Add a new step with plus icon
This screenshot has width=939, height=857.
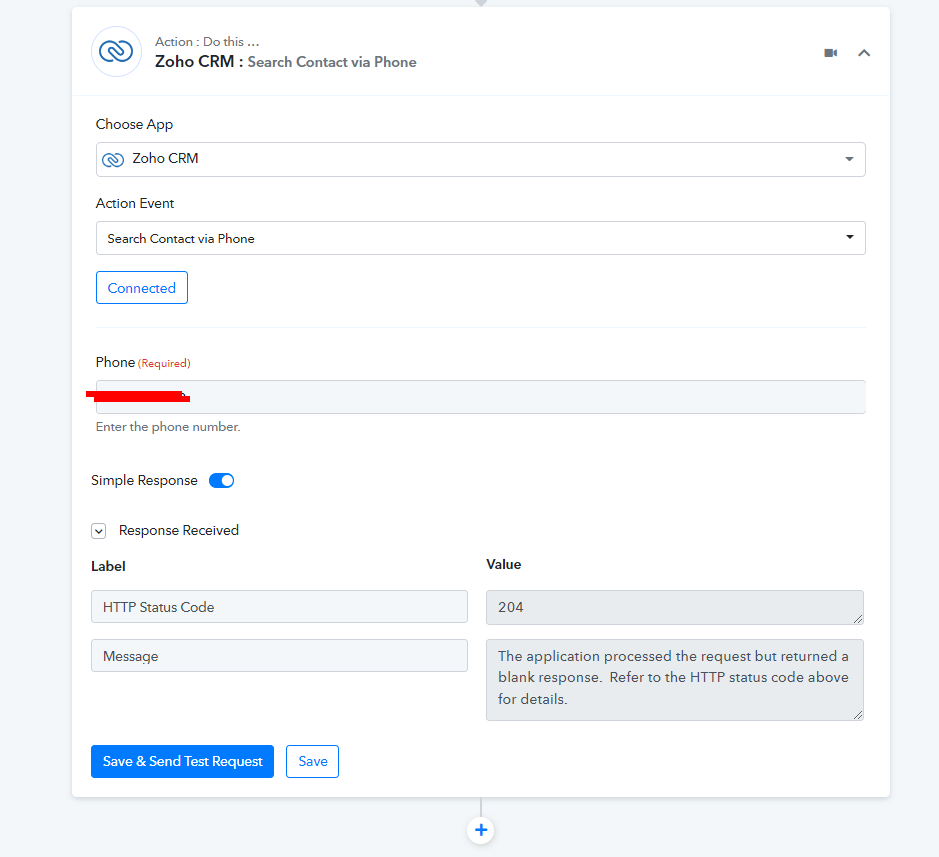click(480, 830)
